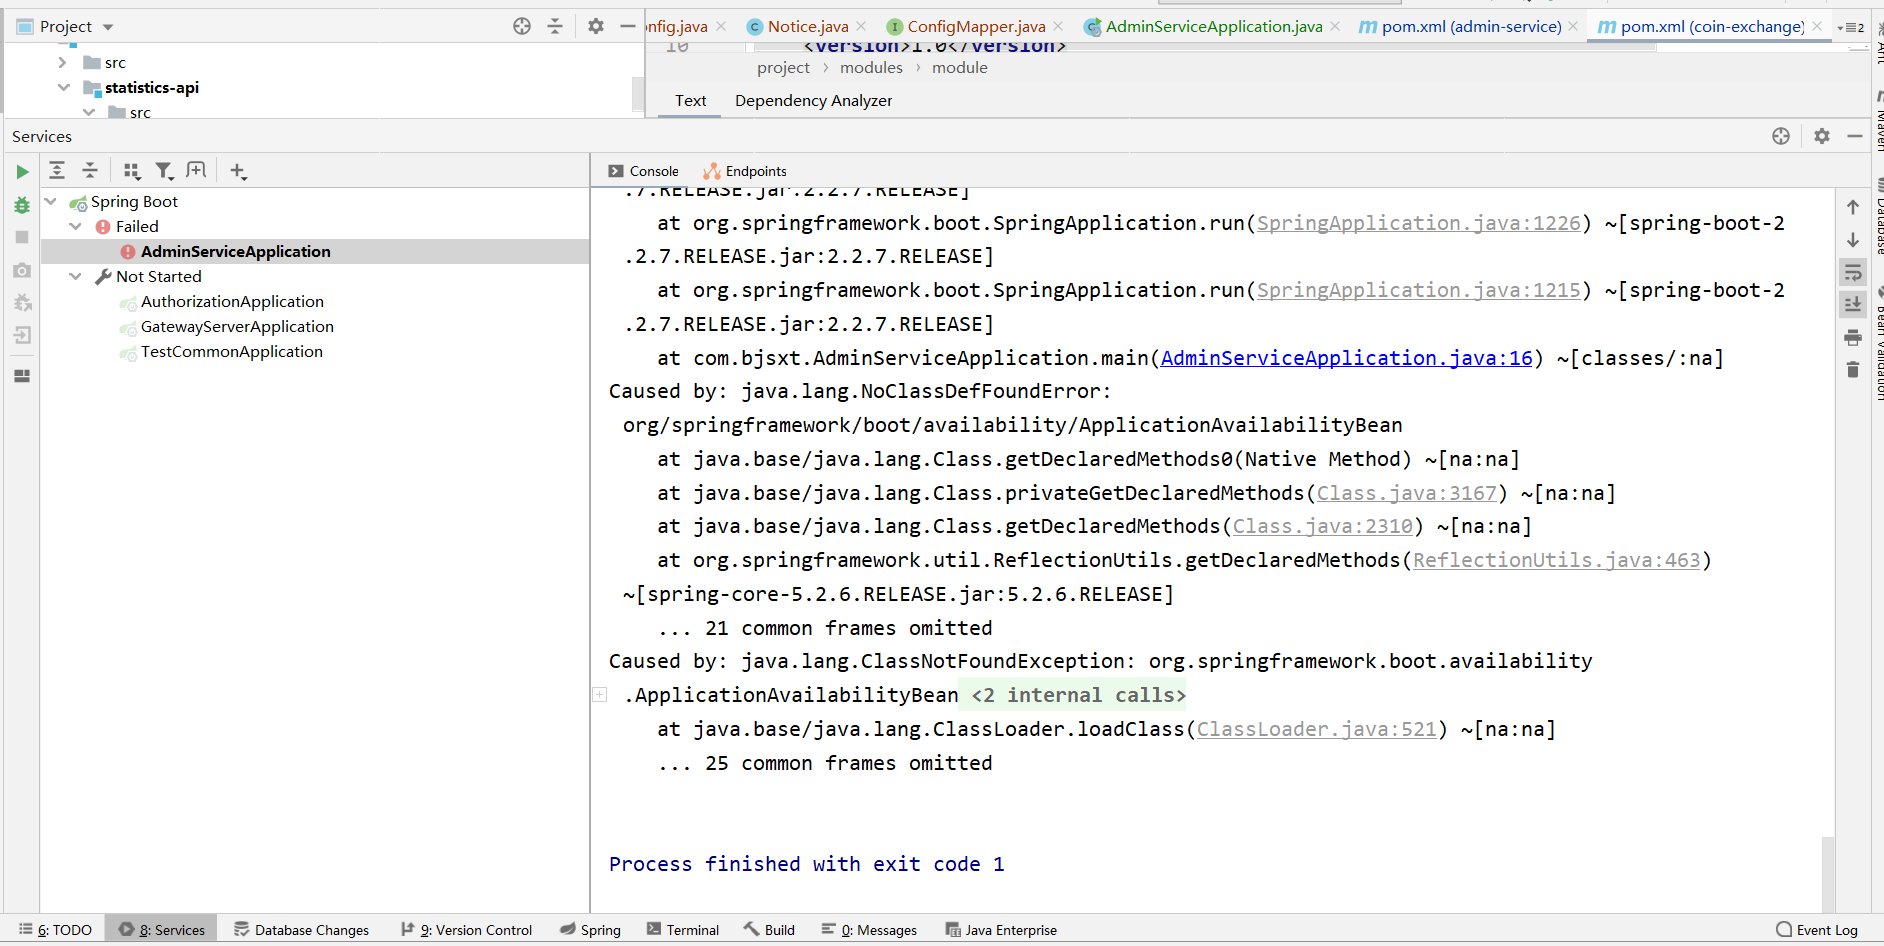1884x946 pixels.
Task: Select TestCommonApplication service
Action: (231, 351)
